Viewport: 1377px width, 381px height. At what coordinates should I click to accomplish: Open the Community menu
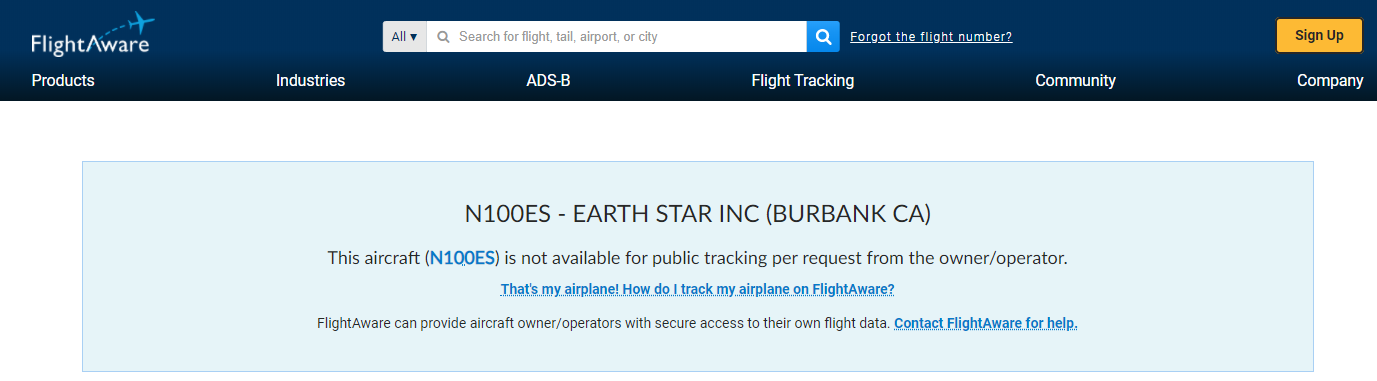coord(1075,81)
